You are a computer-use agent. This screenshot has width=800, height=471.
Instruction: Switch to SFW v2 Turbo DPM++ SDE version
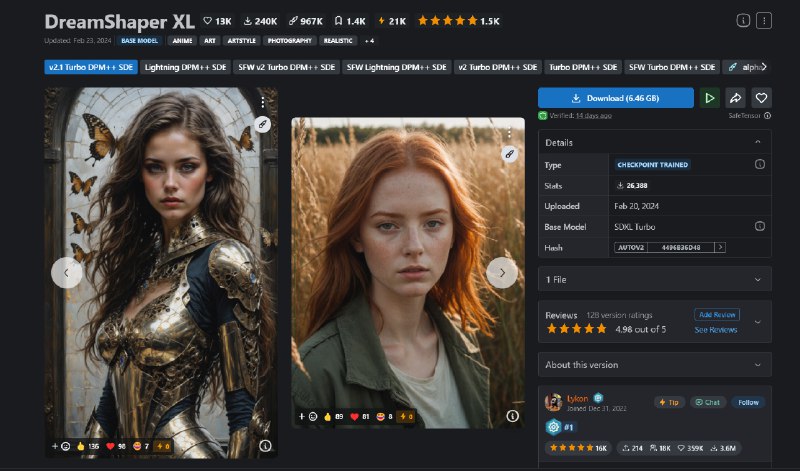[x=286, y=67]
